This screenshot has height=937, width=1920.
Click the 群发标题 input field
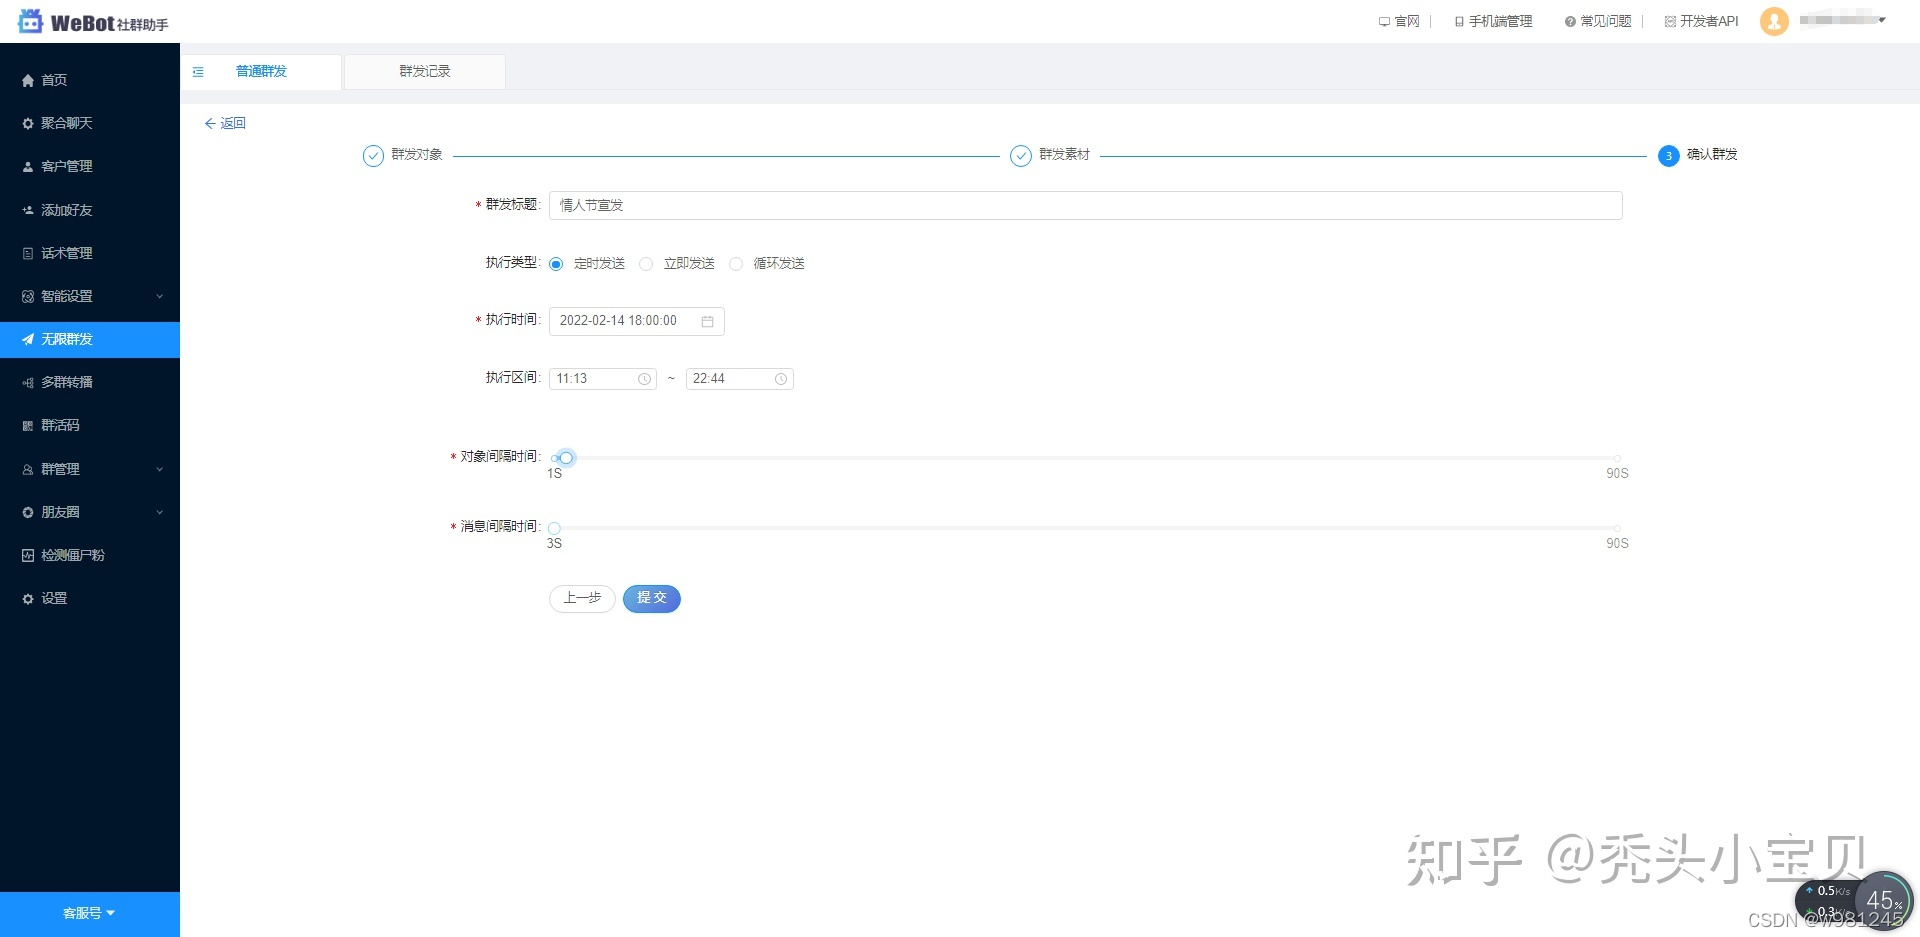pos(1085,205)
